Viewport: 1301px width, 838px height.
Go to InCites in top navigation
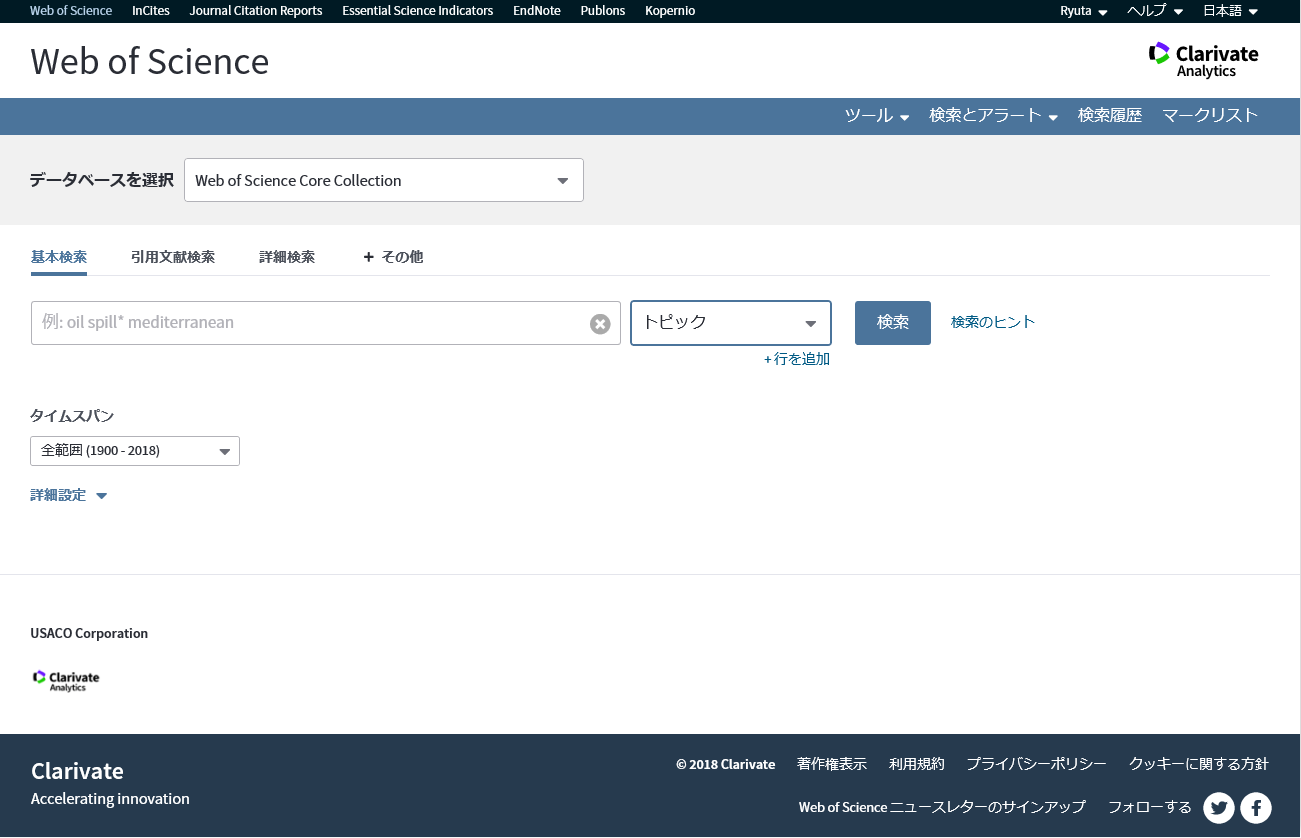pyautogui.click(x=151, y=11)
